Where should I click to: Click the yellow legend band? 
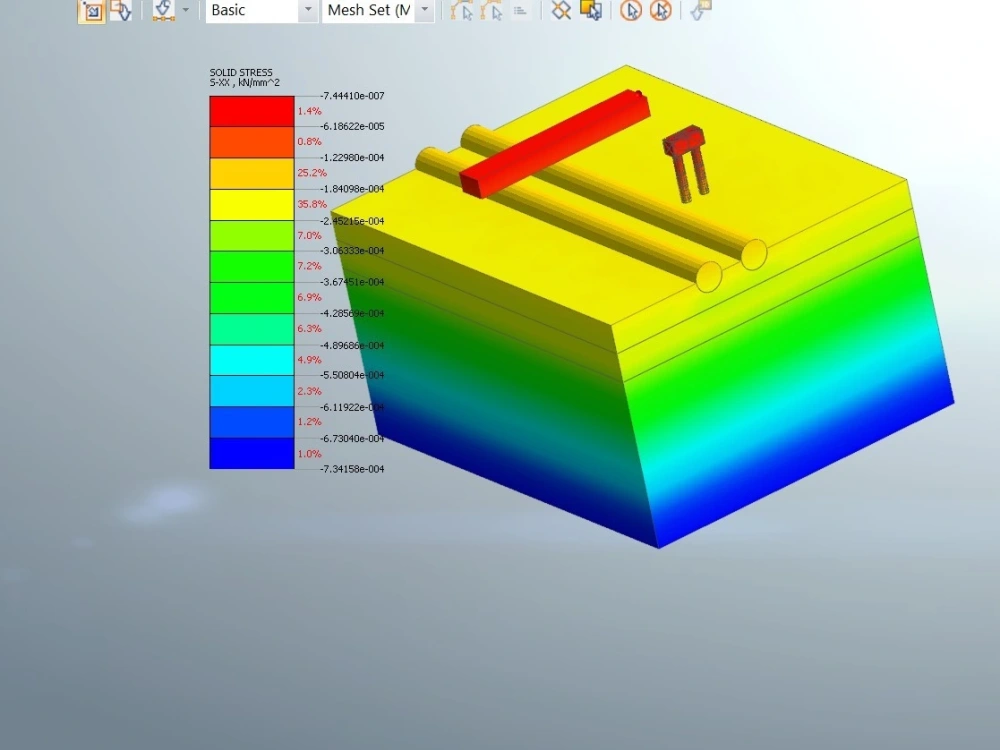[250, 203]
